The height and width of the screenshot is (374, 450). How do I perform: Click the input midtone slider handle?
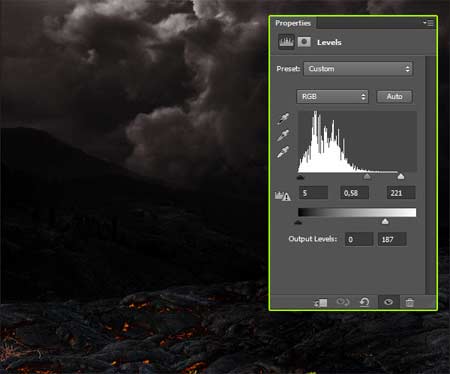tap(367, 176)
